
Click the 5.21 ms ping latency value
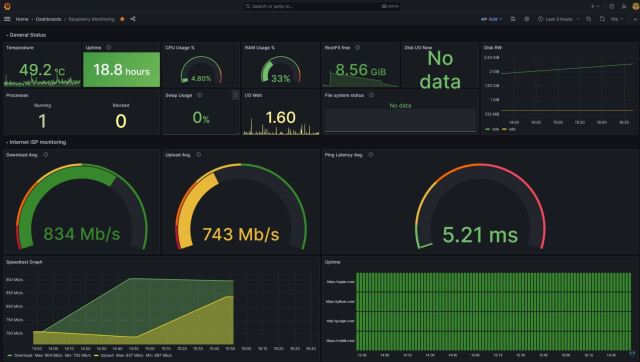(x=480, y=235)
